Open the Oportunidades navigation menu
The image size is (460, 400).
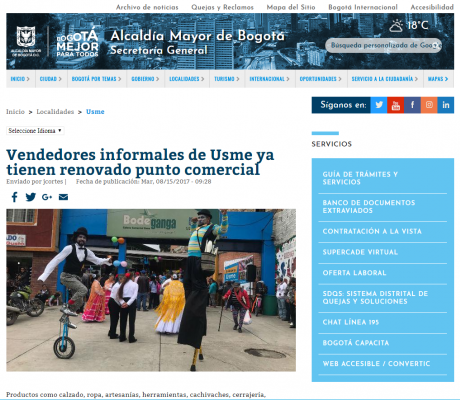(321, 79)
